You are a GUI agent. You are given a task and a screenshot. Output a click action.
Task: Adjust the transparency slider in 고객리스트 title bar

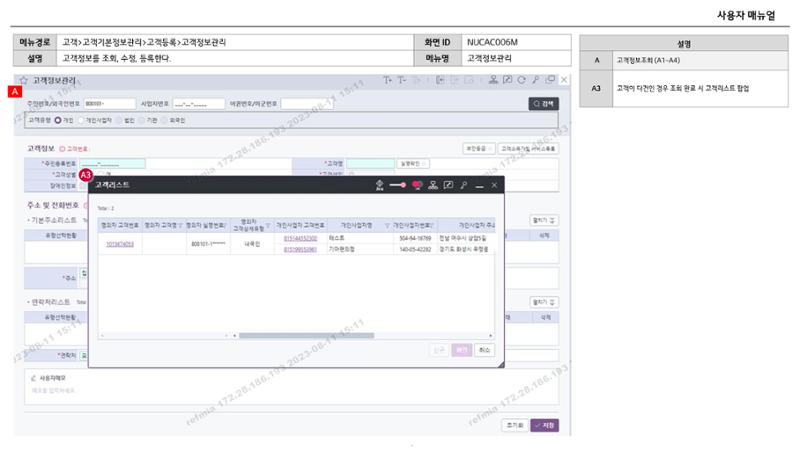click(x=397, y=185)
